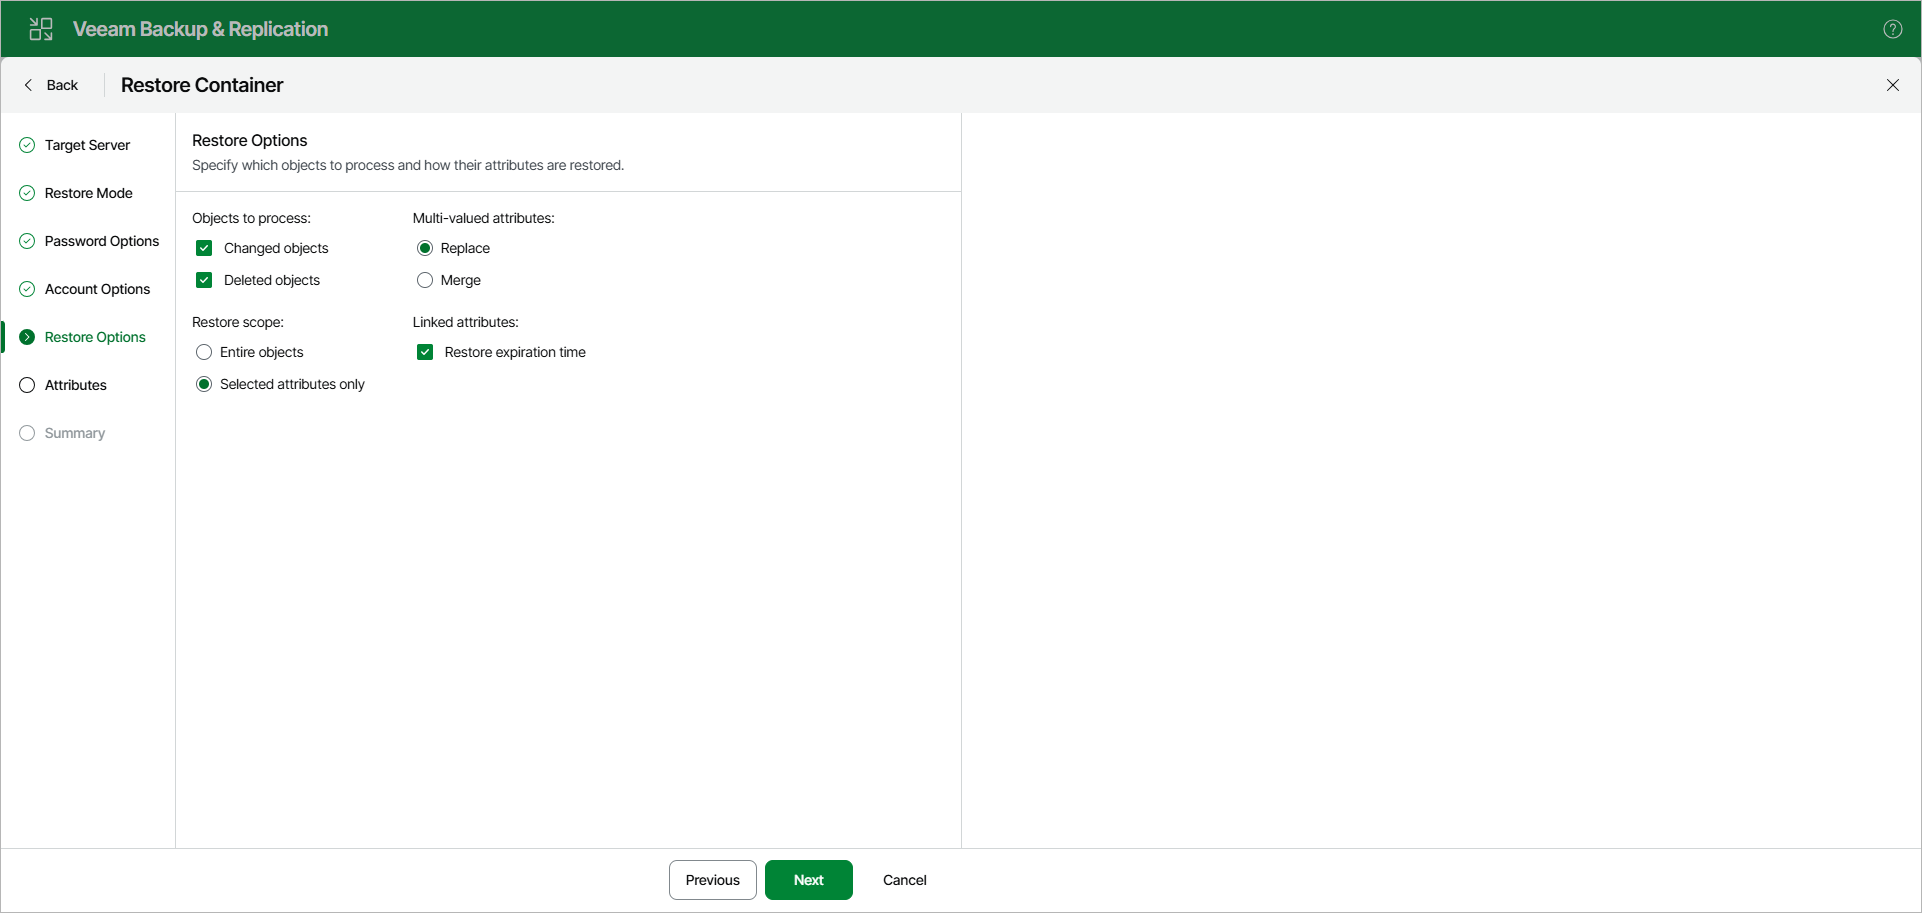Click the Previous button

click(713, 880)
